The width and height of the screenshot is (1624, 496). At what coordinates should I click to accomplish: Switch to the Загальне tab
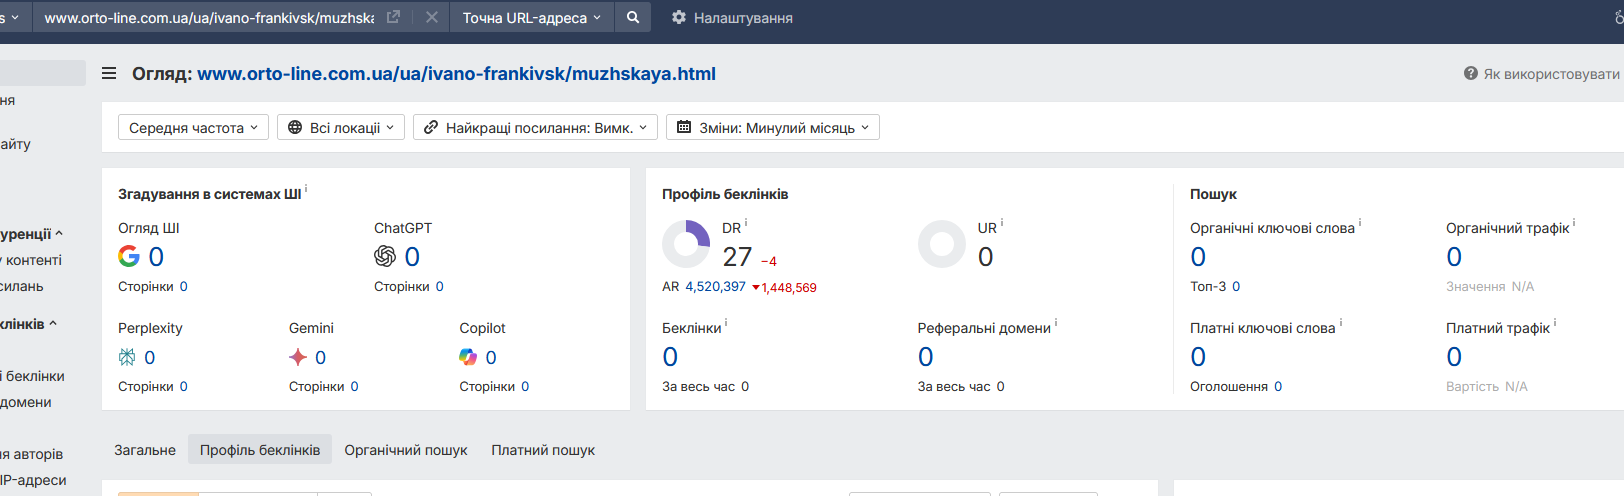(145, 450)
